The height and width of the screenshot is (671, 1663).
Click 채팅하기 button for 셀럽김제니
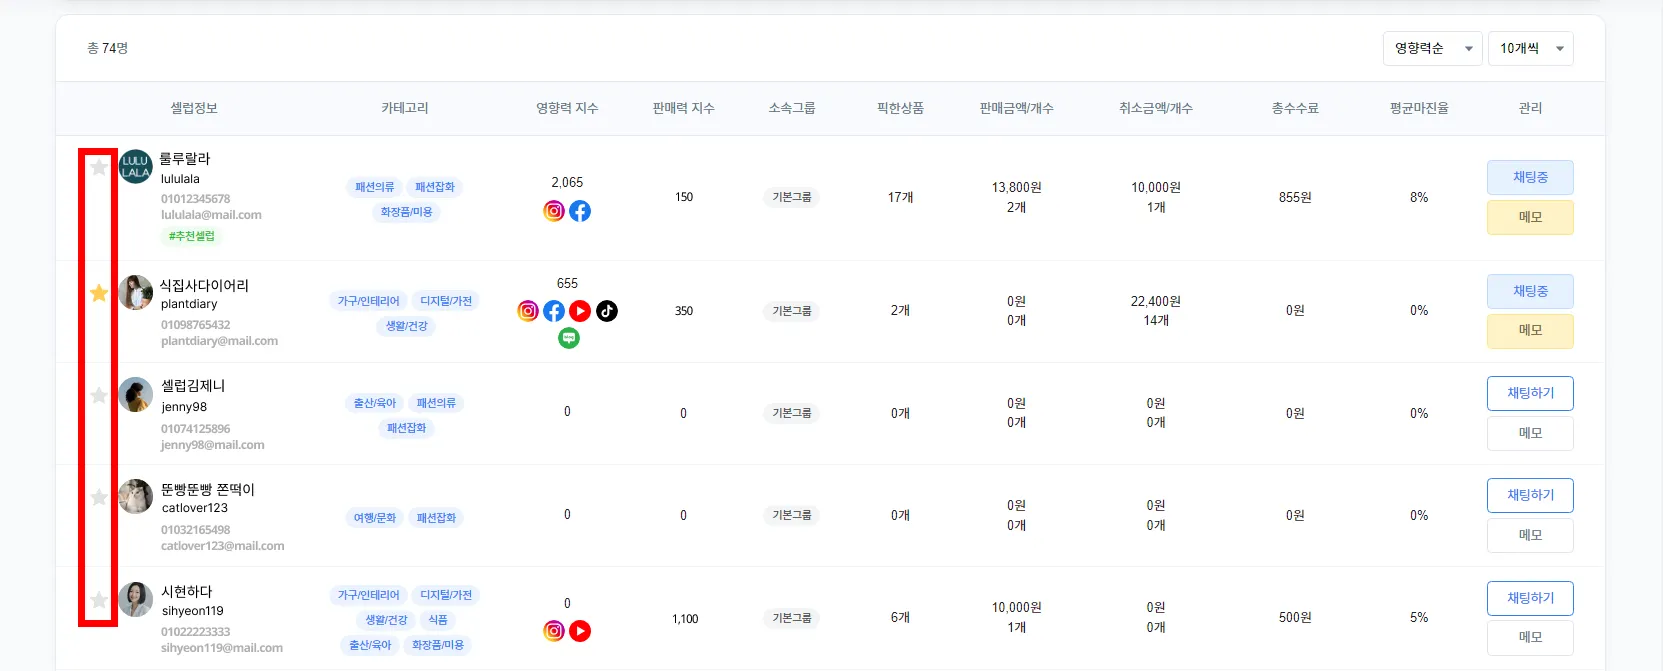coord(1530,393)
